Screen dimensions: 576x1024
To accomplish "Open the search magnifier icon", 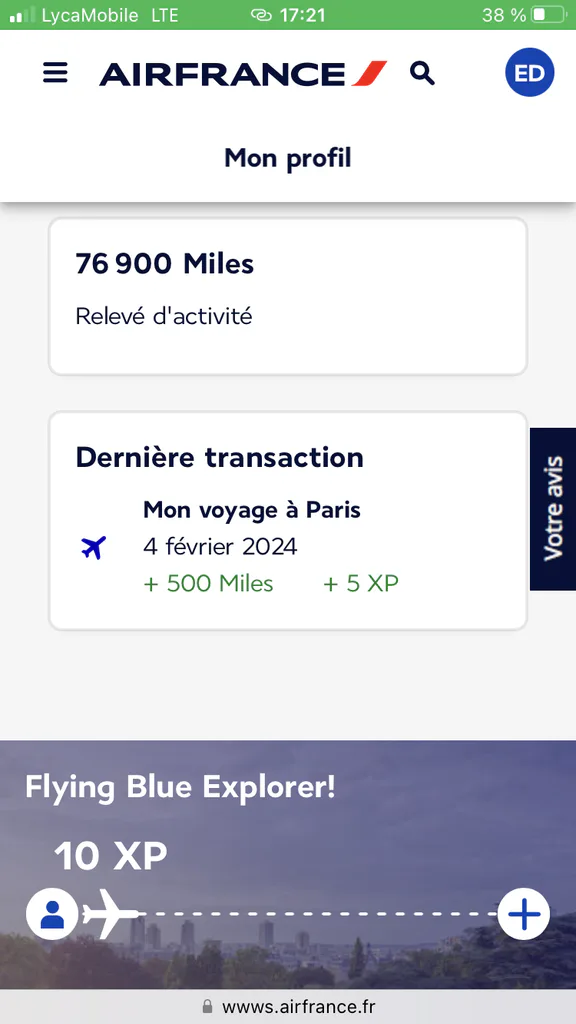I will pos(422,73).
